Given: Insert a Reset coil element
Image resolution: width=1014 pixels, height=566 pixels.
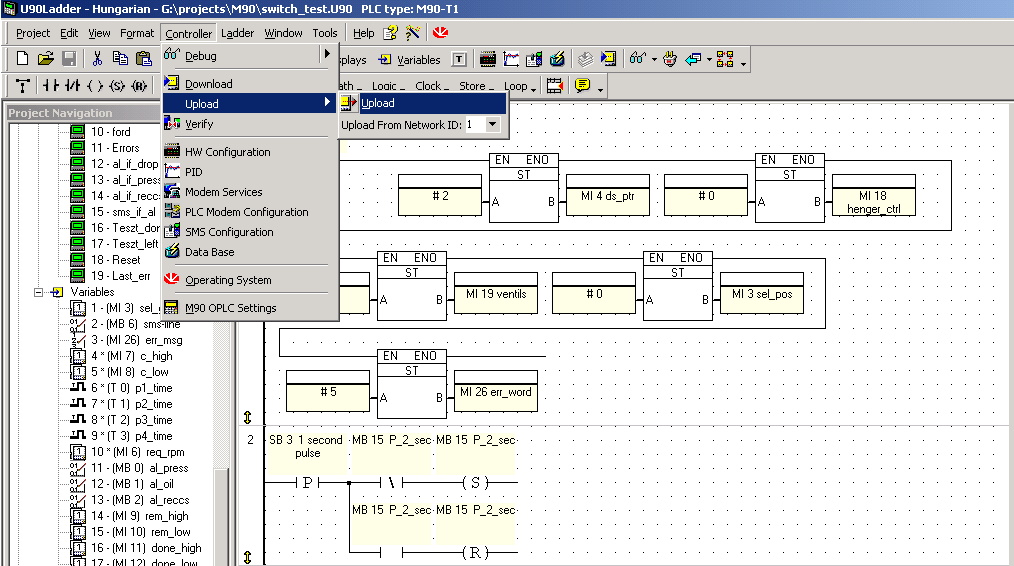Looking at the screenshot, I should tap(139, 85).
